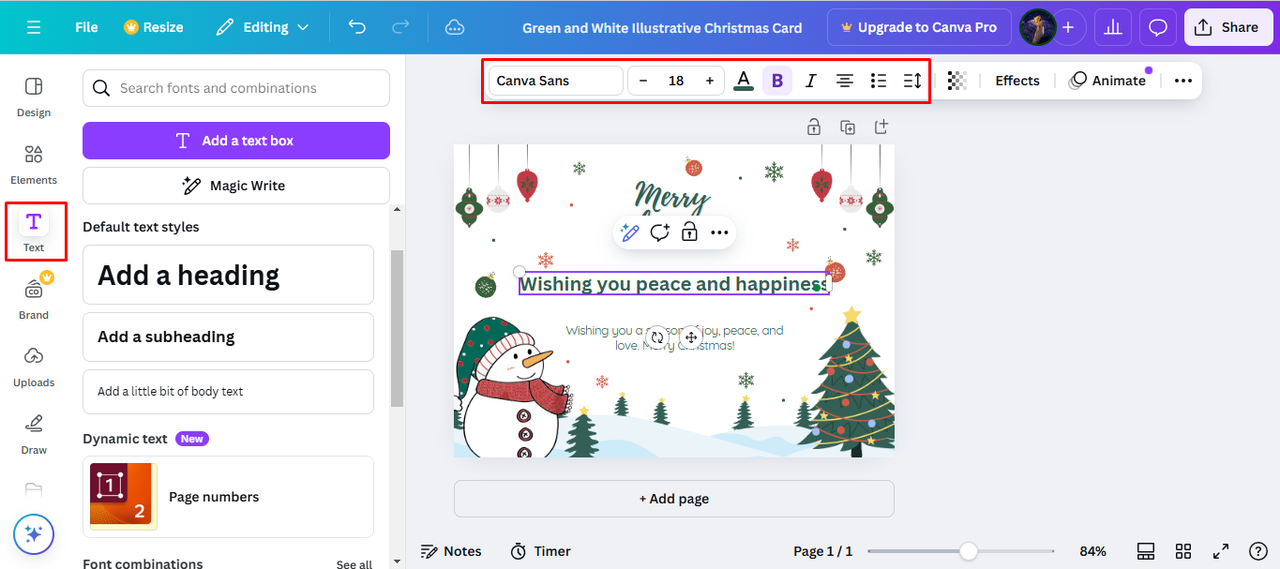Change text alignment
The image size is (1280, 569).
point(845,80)
